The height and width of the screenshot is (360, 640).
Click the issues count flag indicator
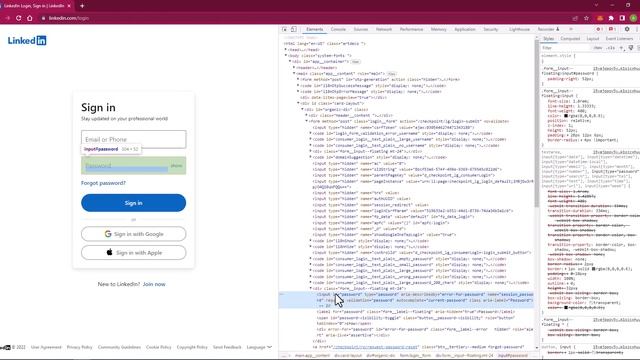611,29
